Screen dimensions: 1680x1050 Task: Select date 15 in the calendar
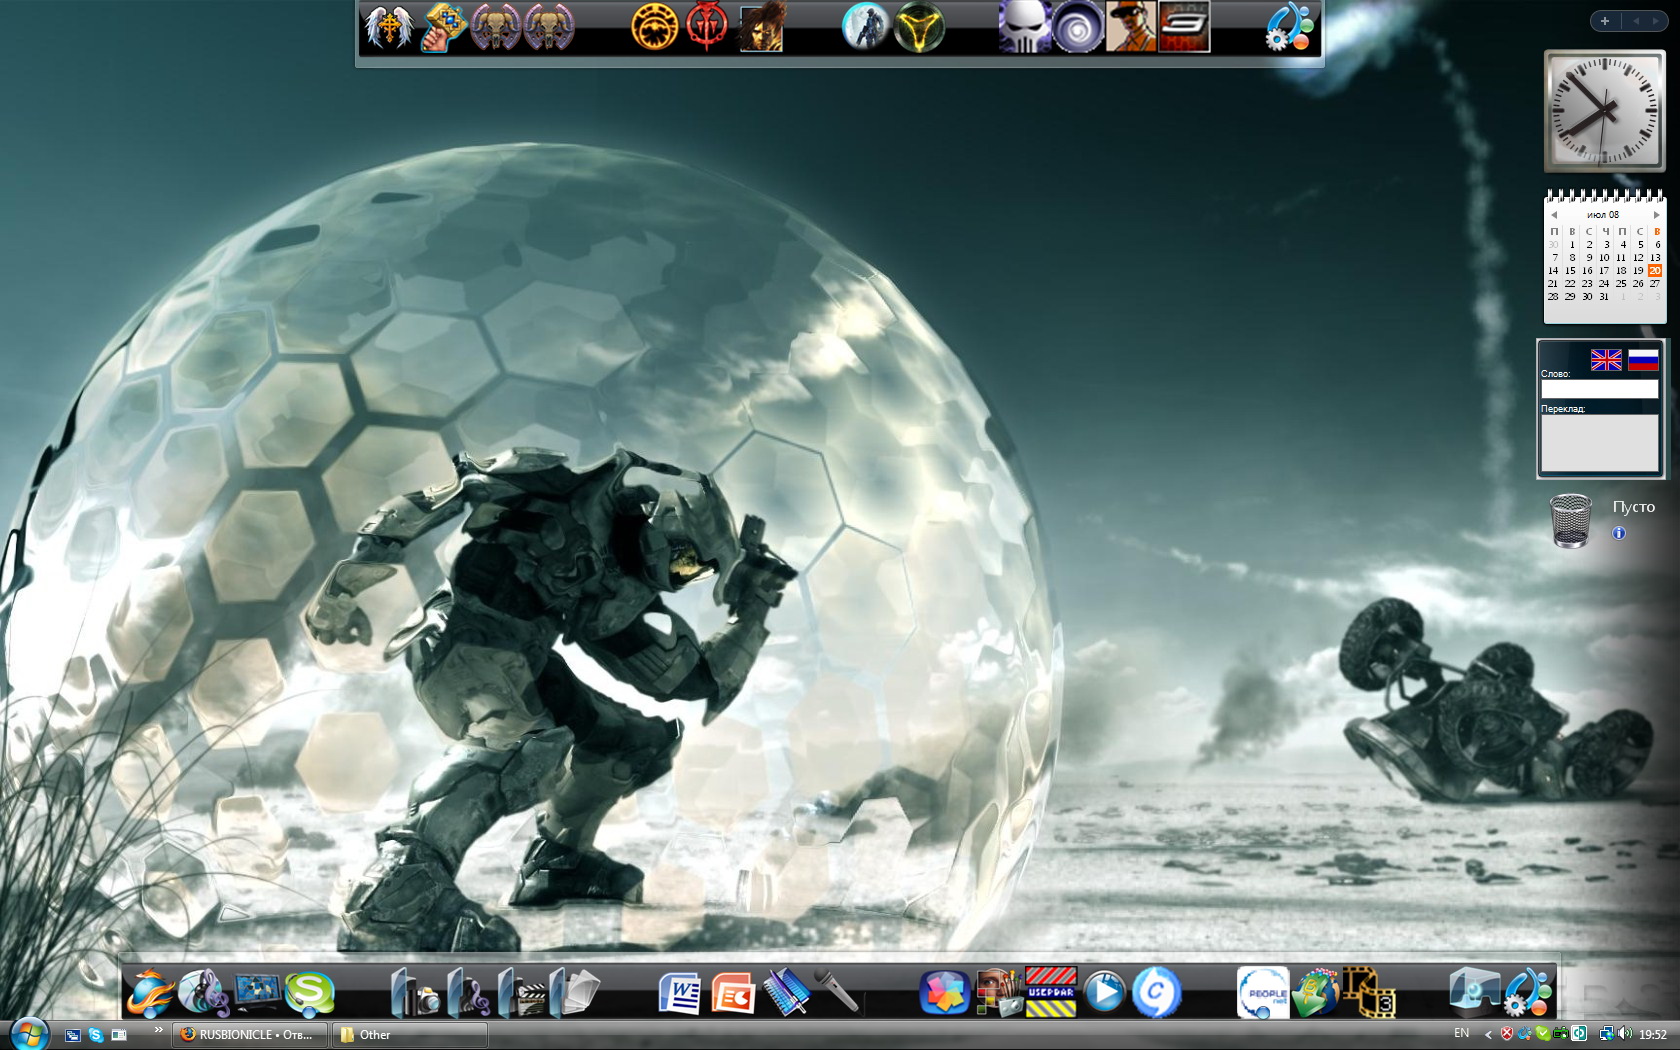1570,271
